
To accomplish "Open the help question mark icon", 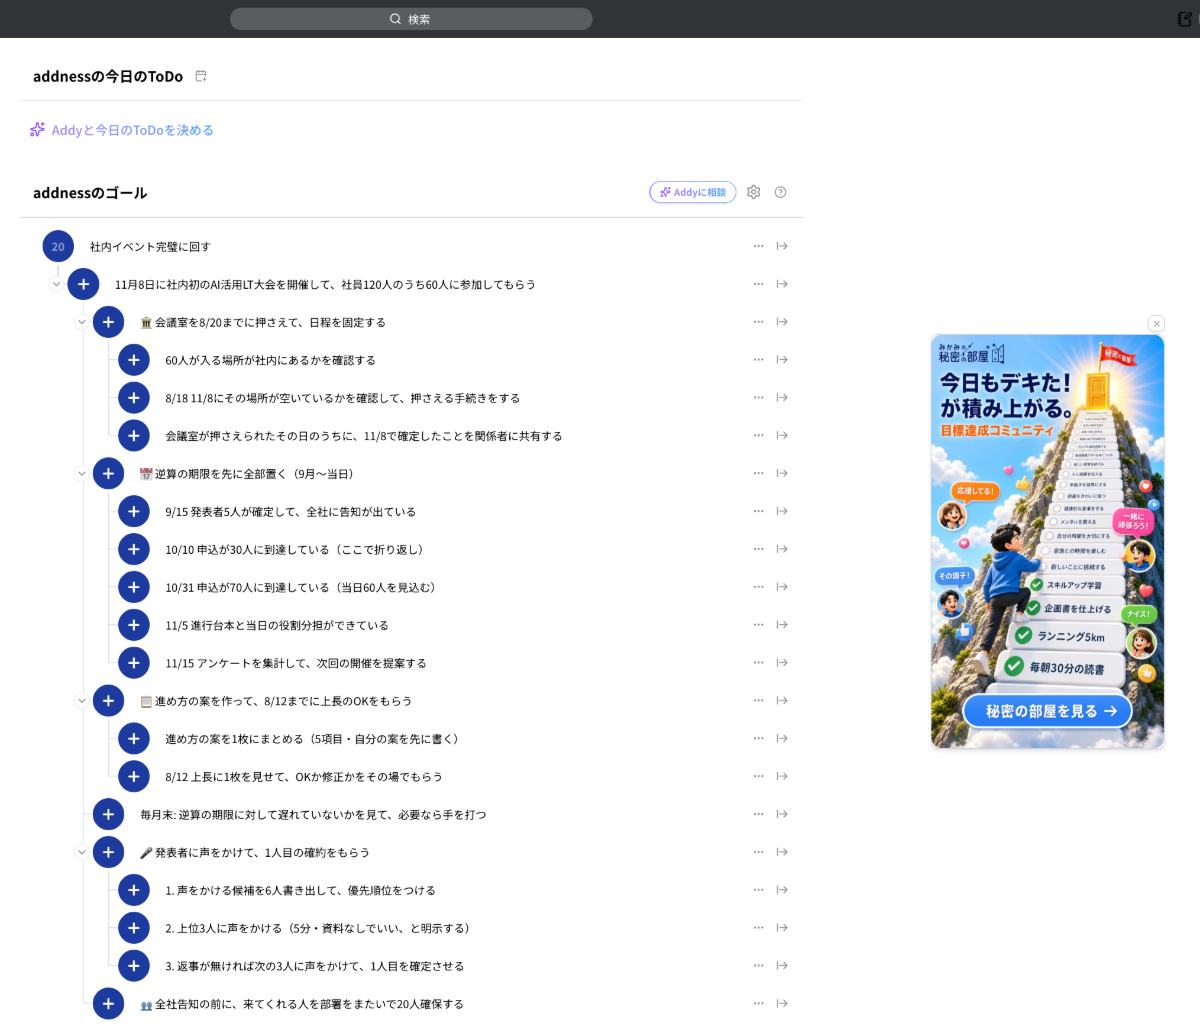I will pos(781,192).
